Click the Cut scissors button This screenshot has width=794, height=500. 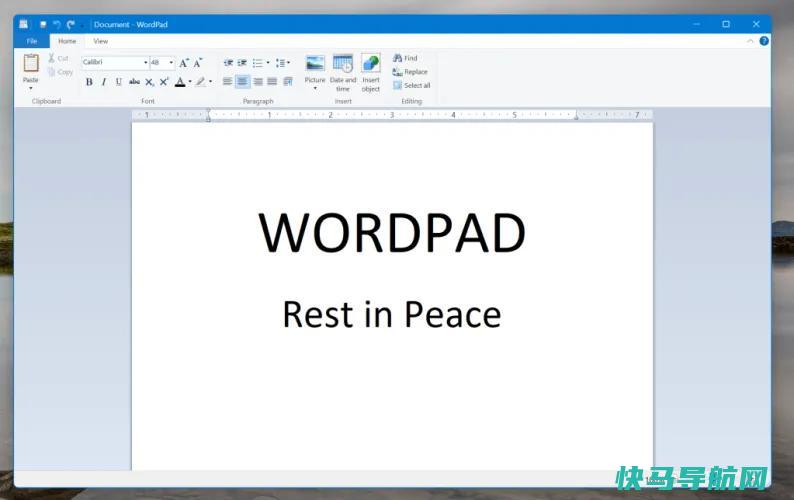(58, 58)
